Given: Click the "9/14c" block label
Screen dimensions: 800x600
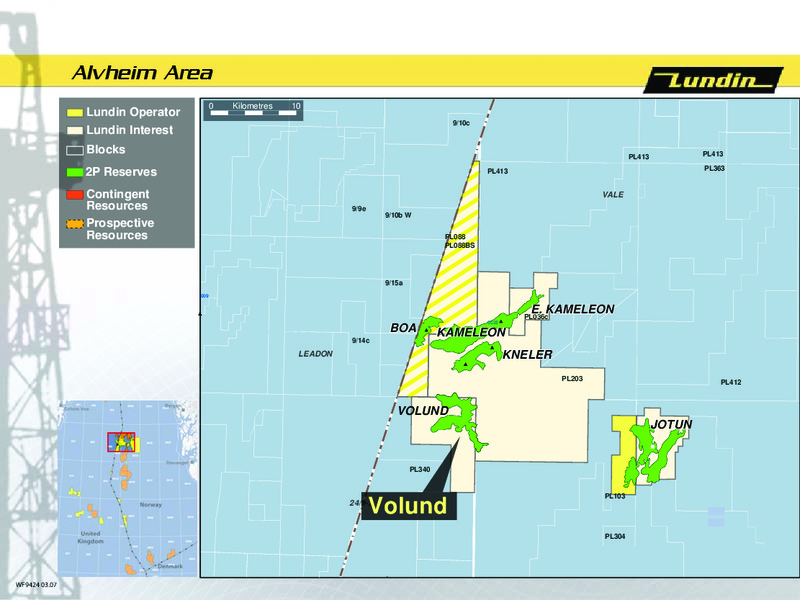Looking at the screenshot, I should point(361,340).
